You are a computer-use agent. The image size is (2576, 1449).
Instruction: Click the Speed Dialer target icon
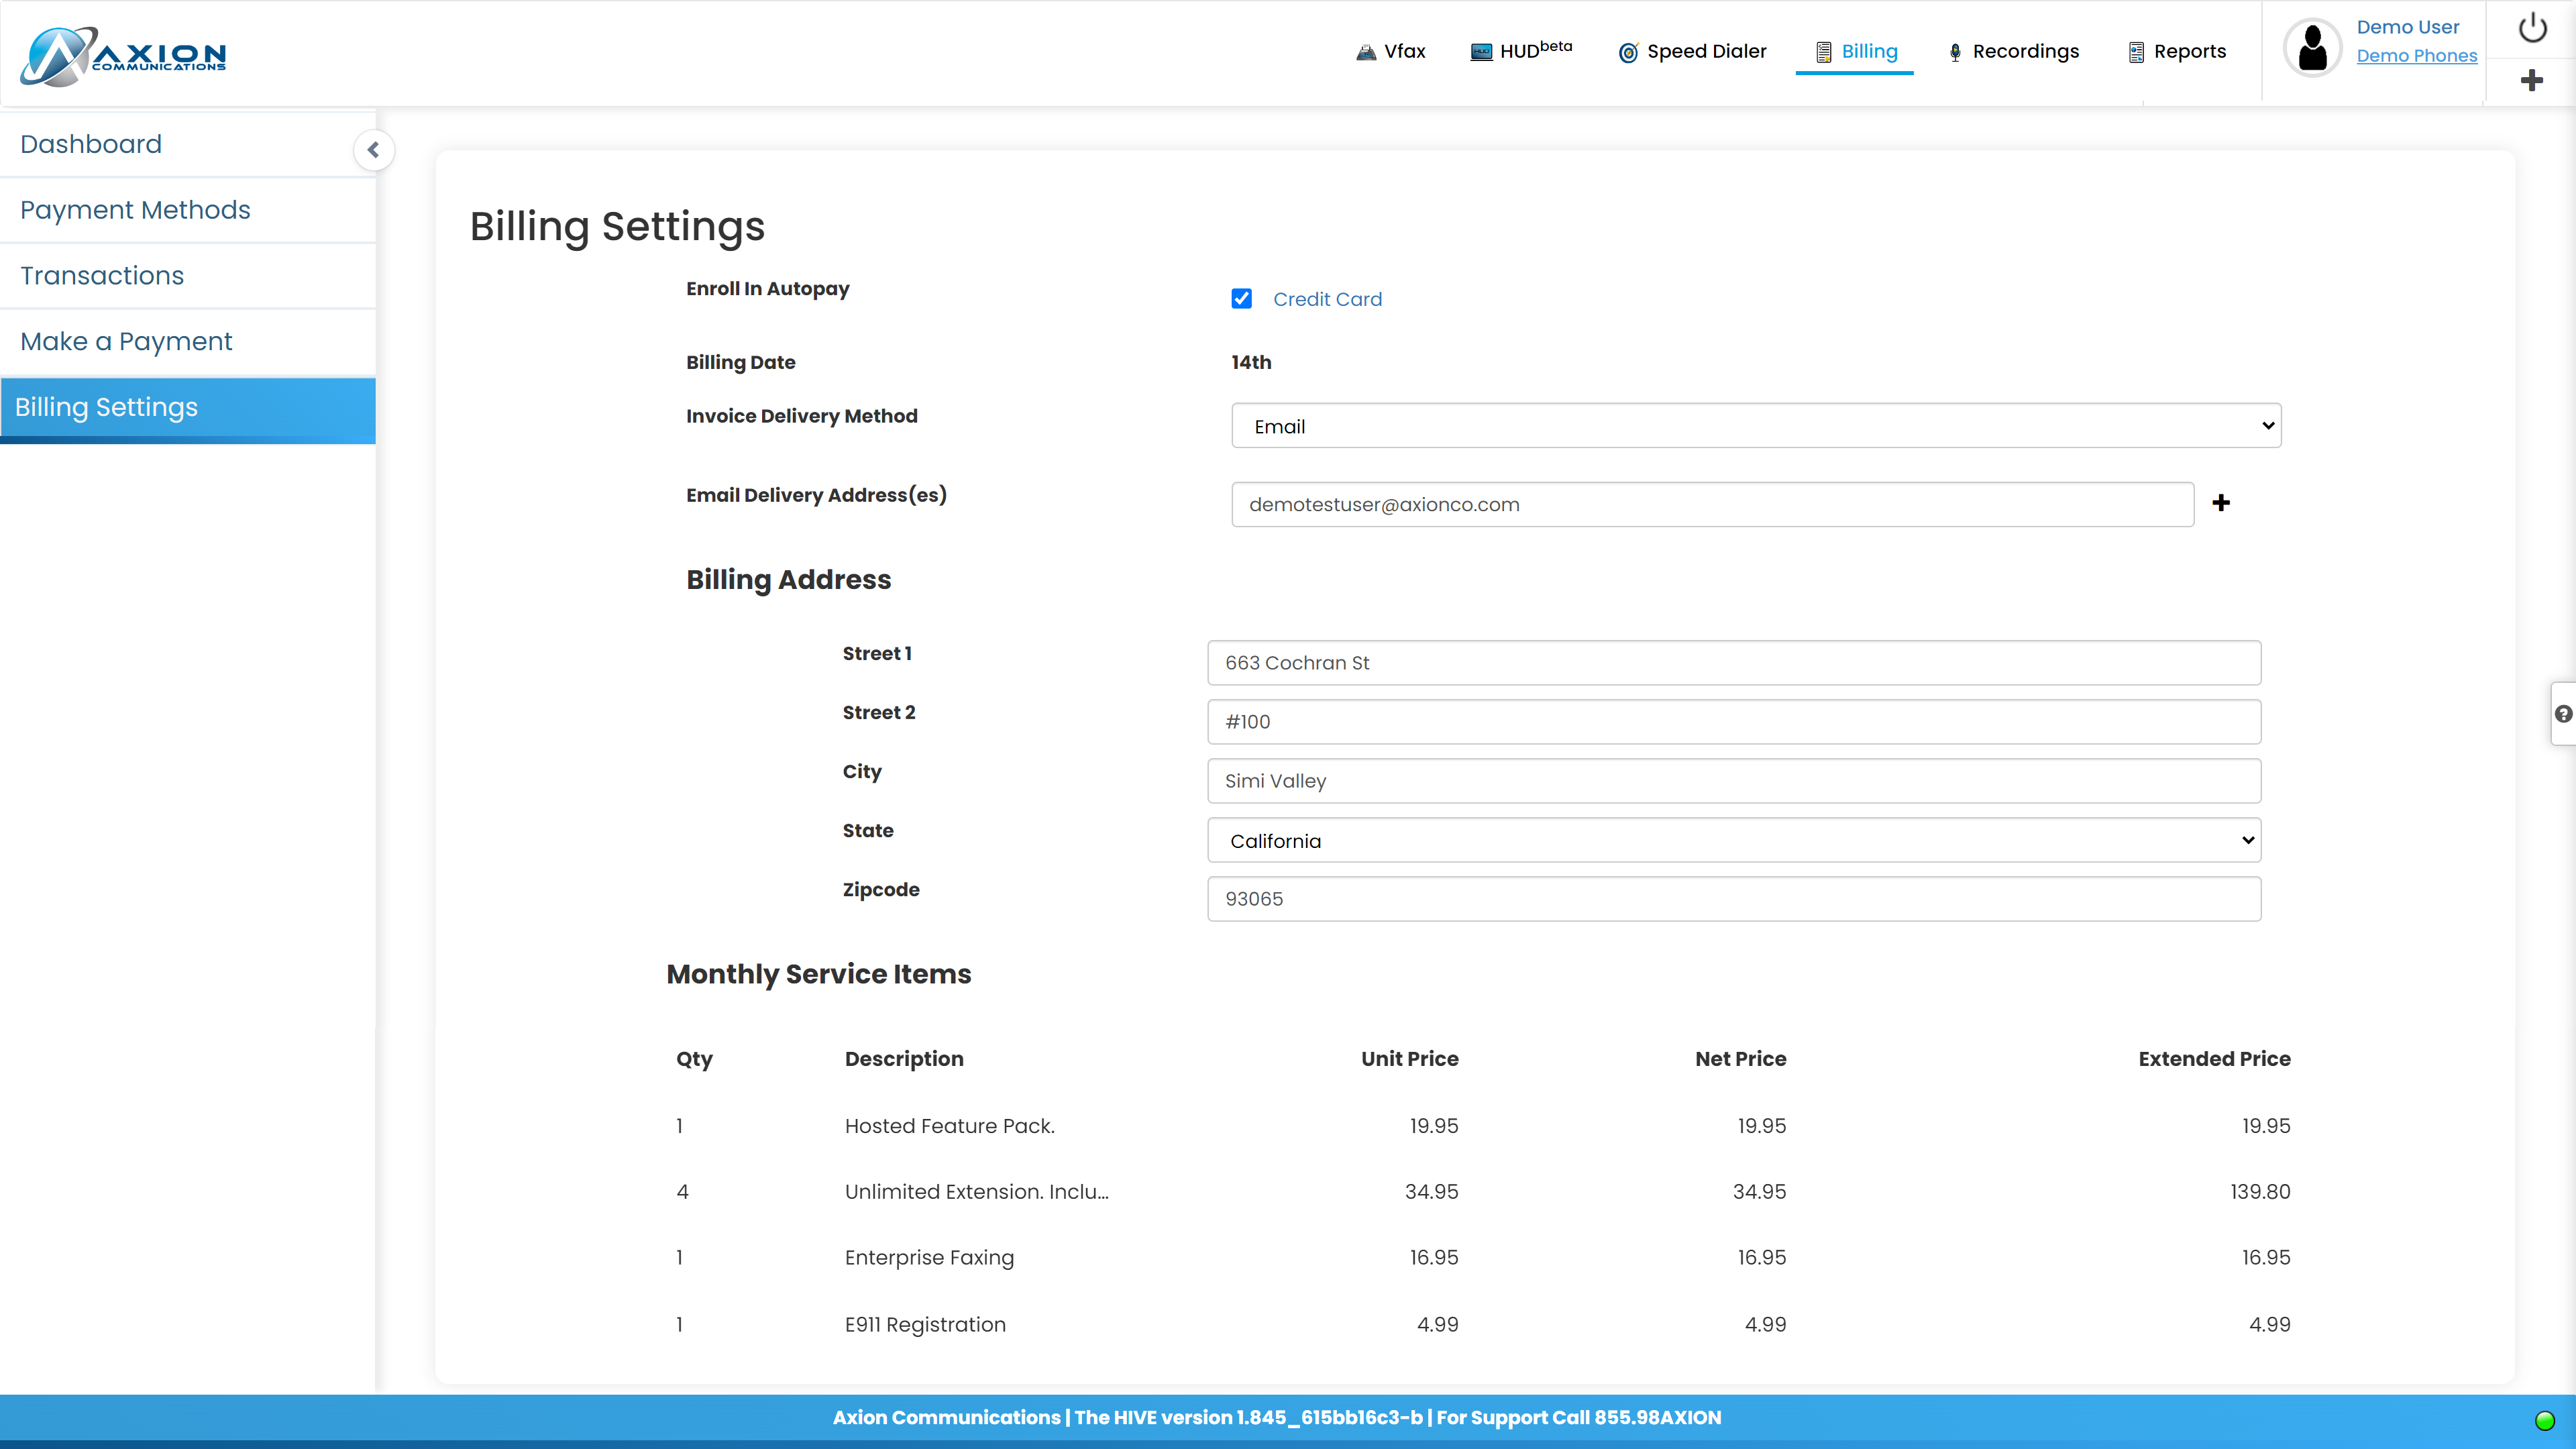click(x=1628, y=52)
